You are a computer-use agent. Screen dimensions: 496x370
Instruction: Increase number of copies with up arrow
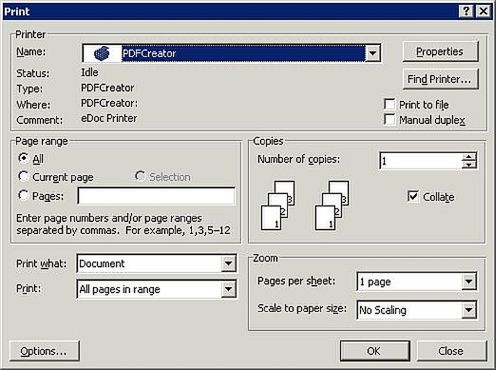469,157
